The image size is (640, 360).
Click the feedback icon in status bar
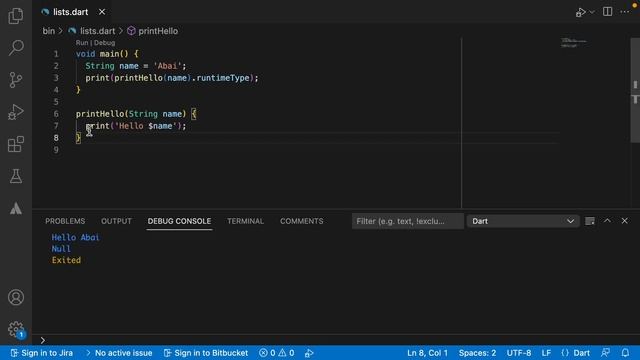coord(606,353)
